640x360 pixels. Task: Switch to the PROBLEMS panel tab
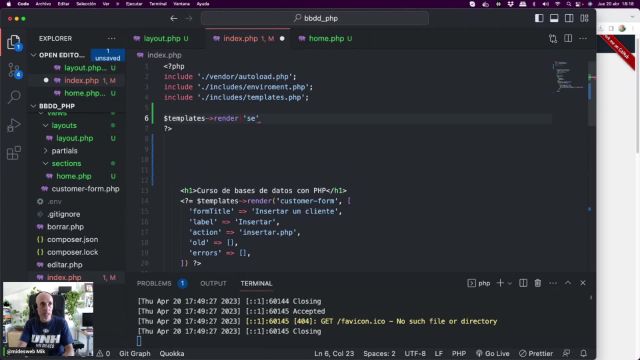click(154, 283)
